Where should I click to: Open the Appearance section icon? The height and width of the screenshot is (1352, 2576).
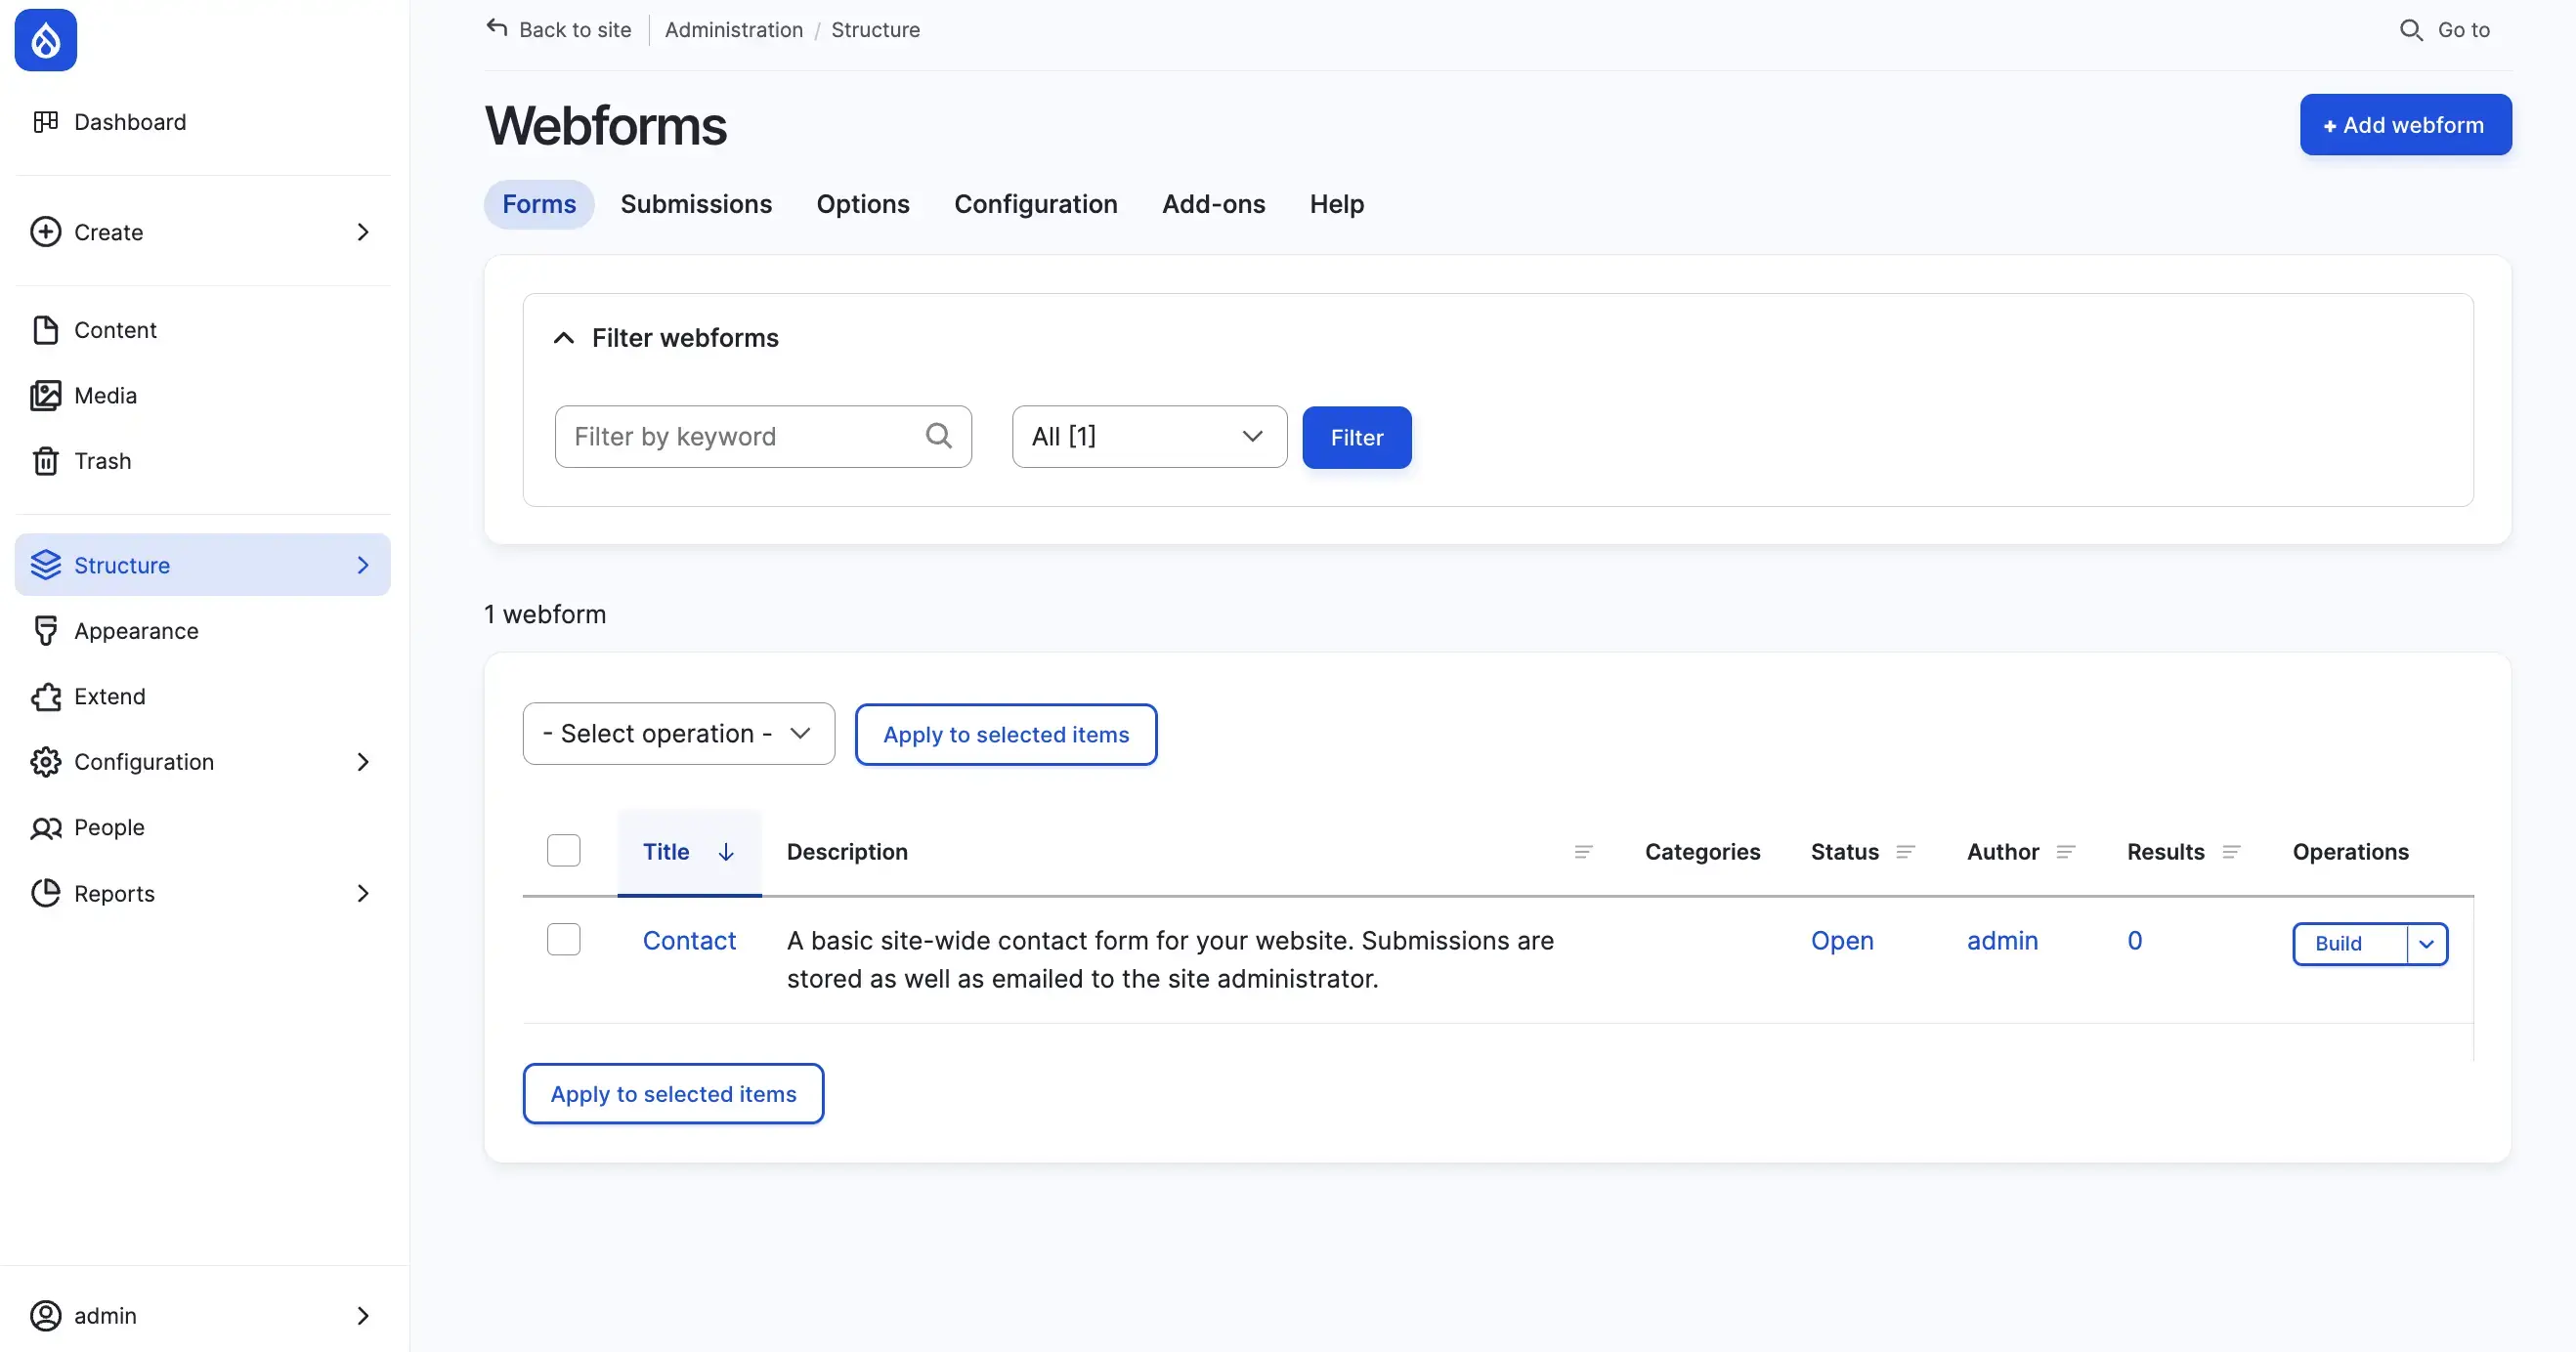click(45, 631)
